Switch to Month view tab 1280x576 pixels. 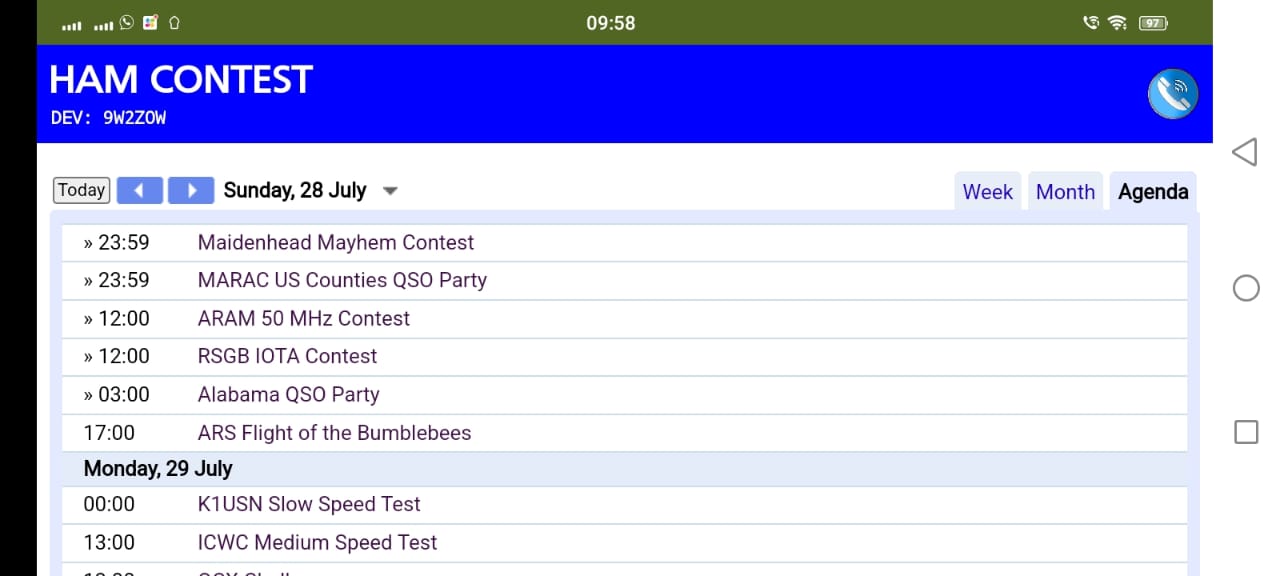coord(1065,192)
